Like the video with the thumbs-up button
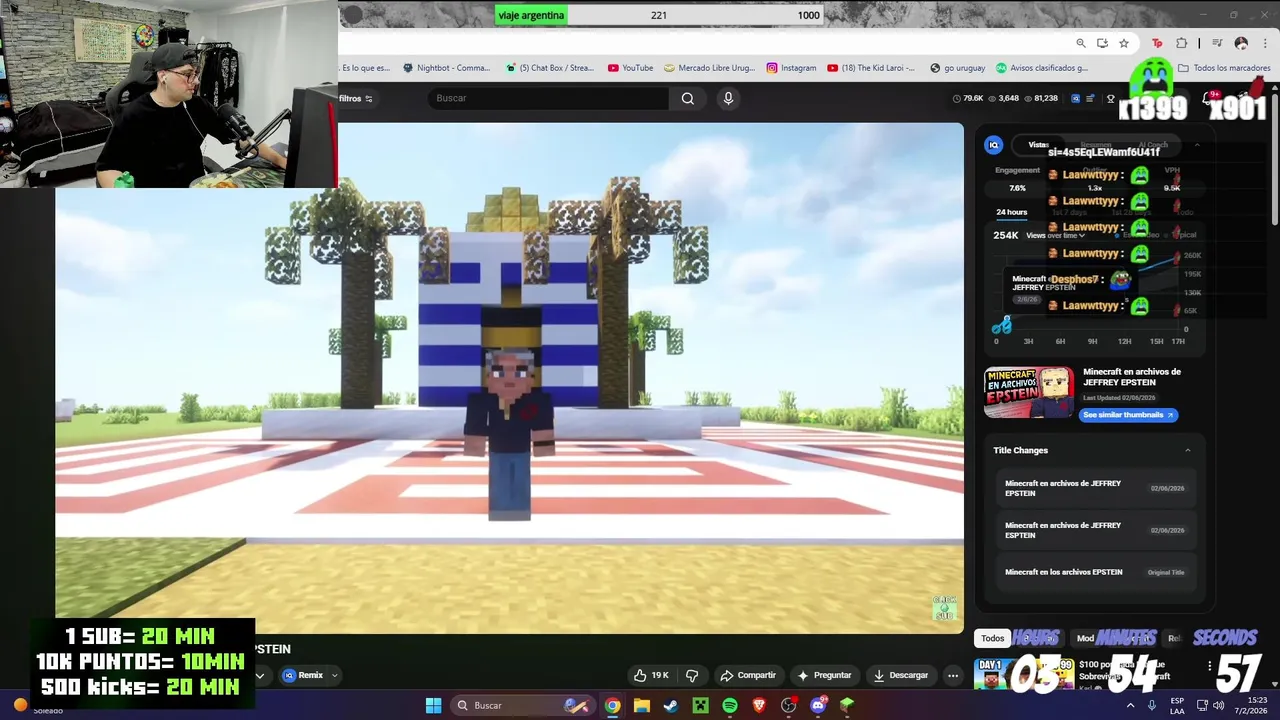Screen dimensions: 1280x720 [x=650, y=675]
